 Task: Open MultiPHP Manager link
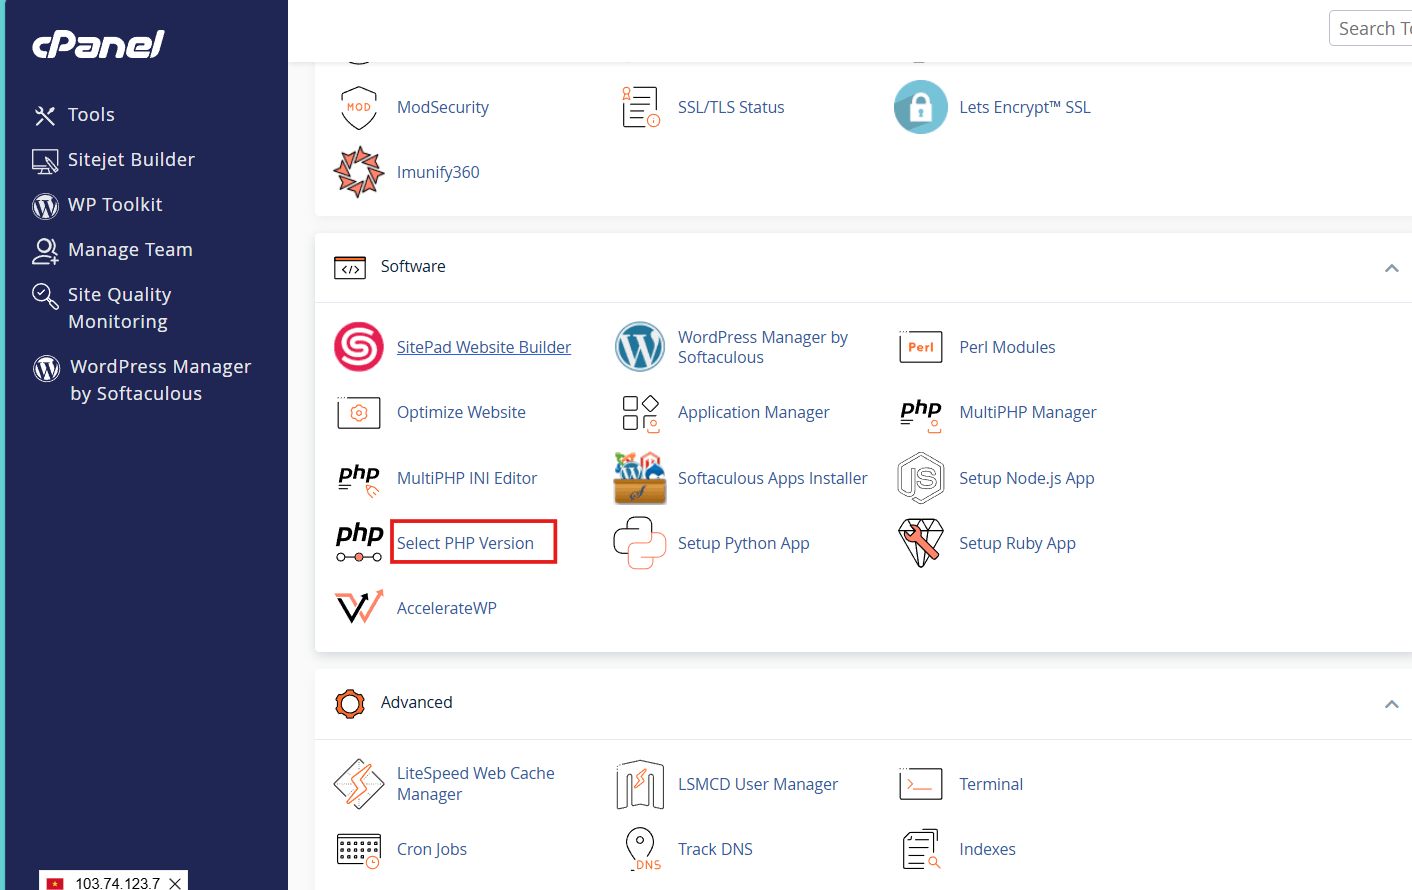(x=1028, y=412)
